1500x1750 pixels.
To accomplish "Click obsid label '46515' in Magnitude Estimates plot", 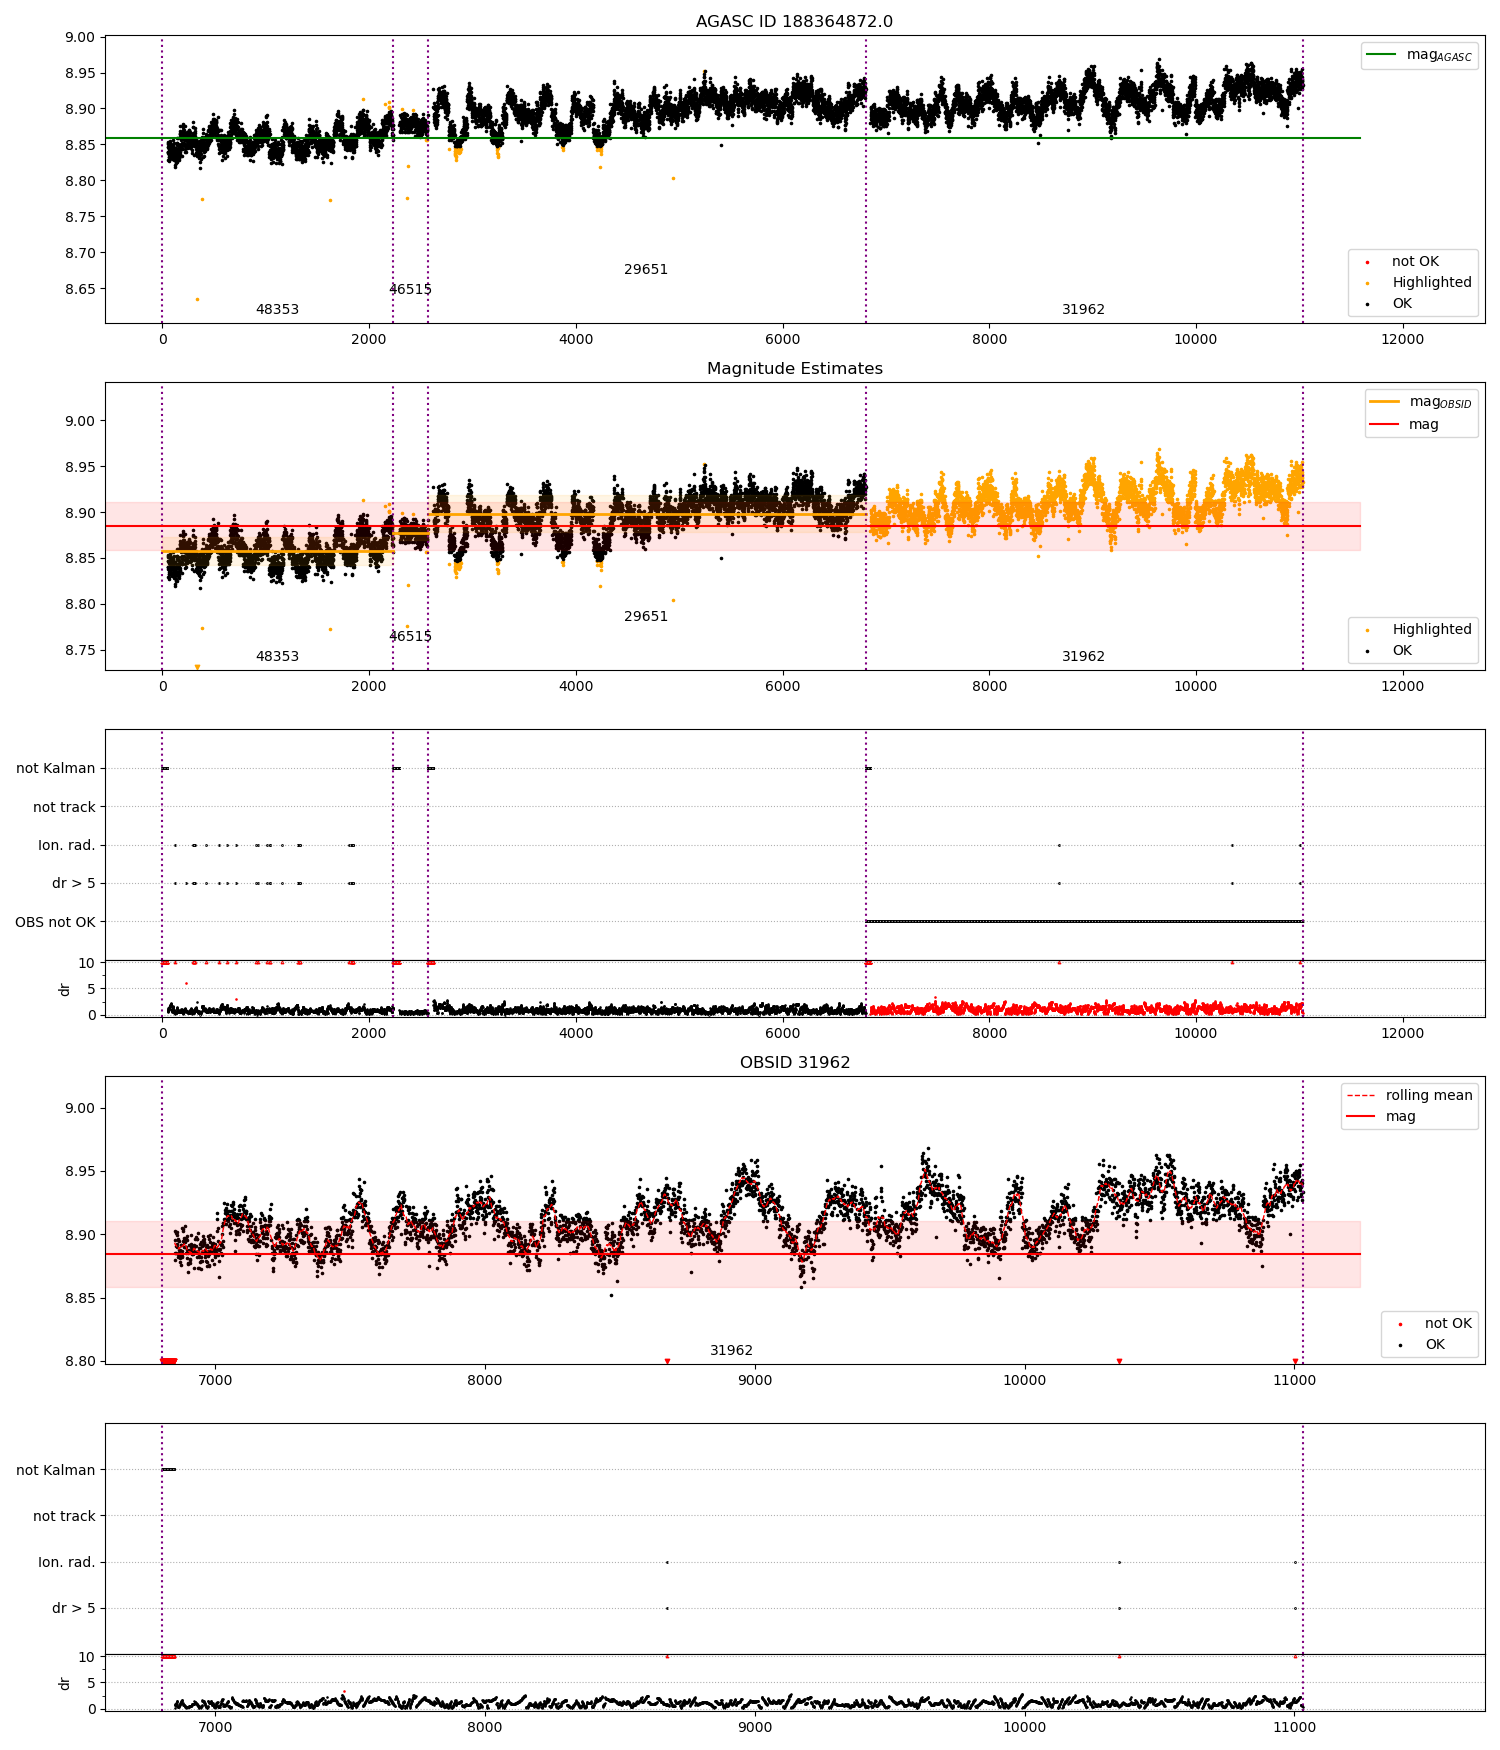I will coord(410,636).
